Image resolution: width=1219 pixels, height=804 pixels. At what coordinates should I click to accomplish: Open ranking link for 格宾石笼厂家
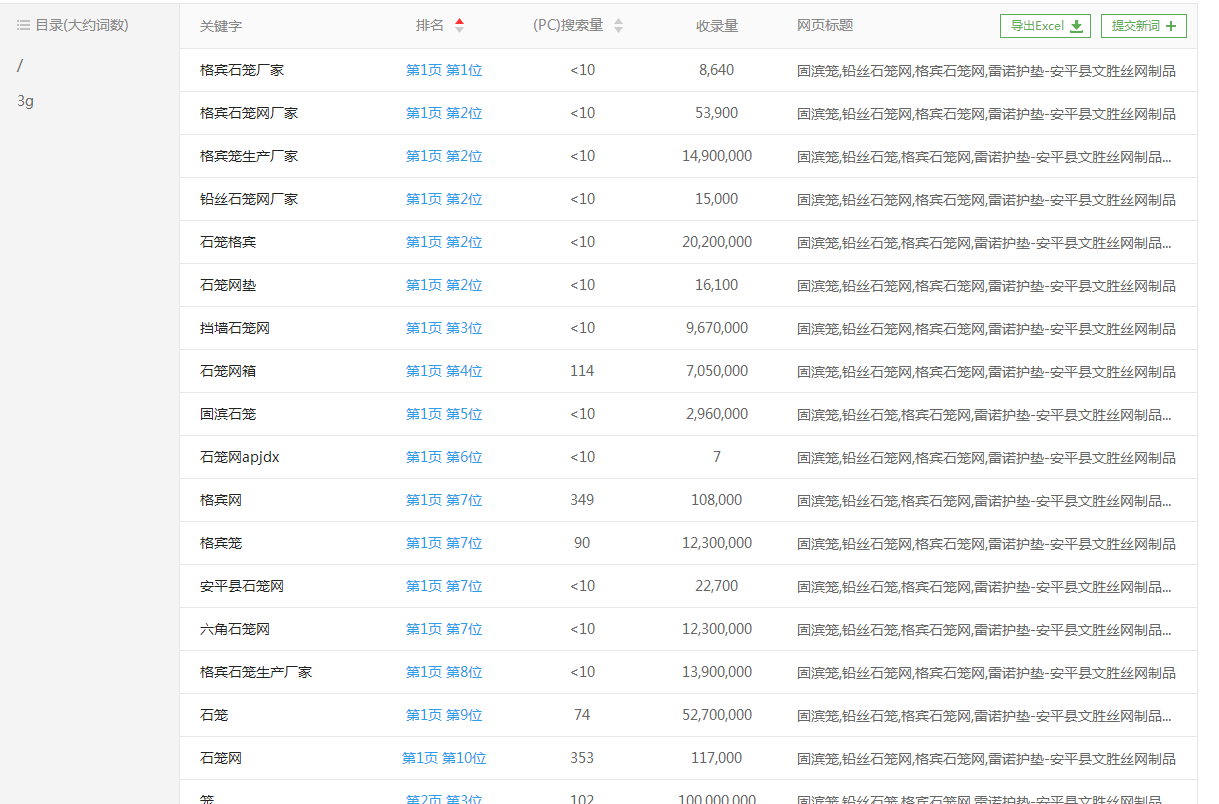443,70
